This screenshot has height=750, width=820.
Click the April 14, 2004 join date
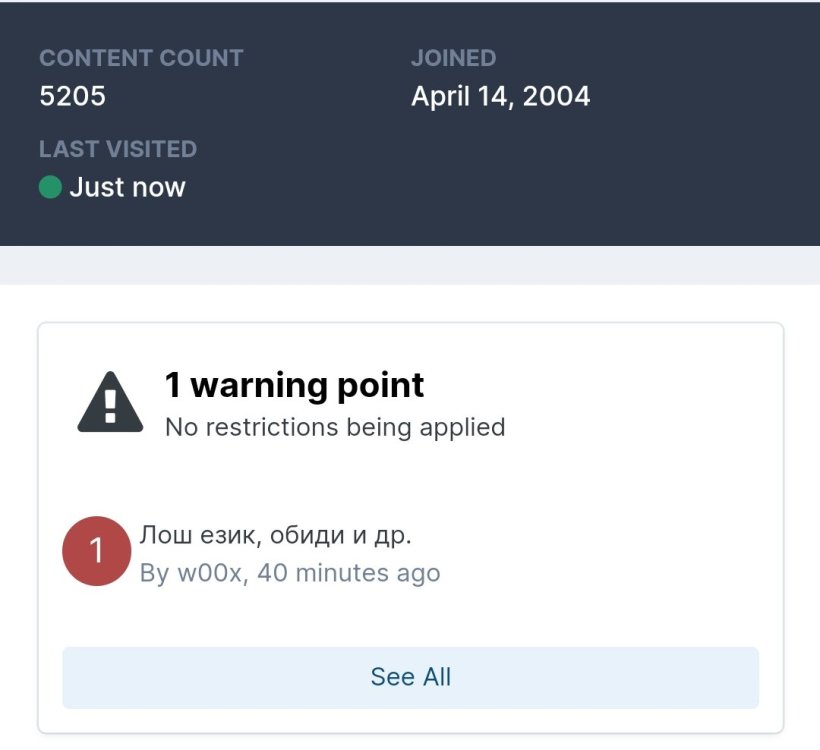[x=500, y=96]
